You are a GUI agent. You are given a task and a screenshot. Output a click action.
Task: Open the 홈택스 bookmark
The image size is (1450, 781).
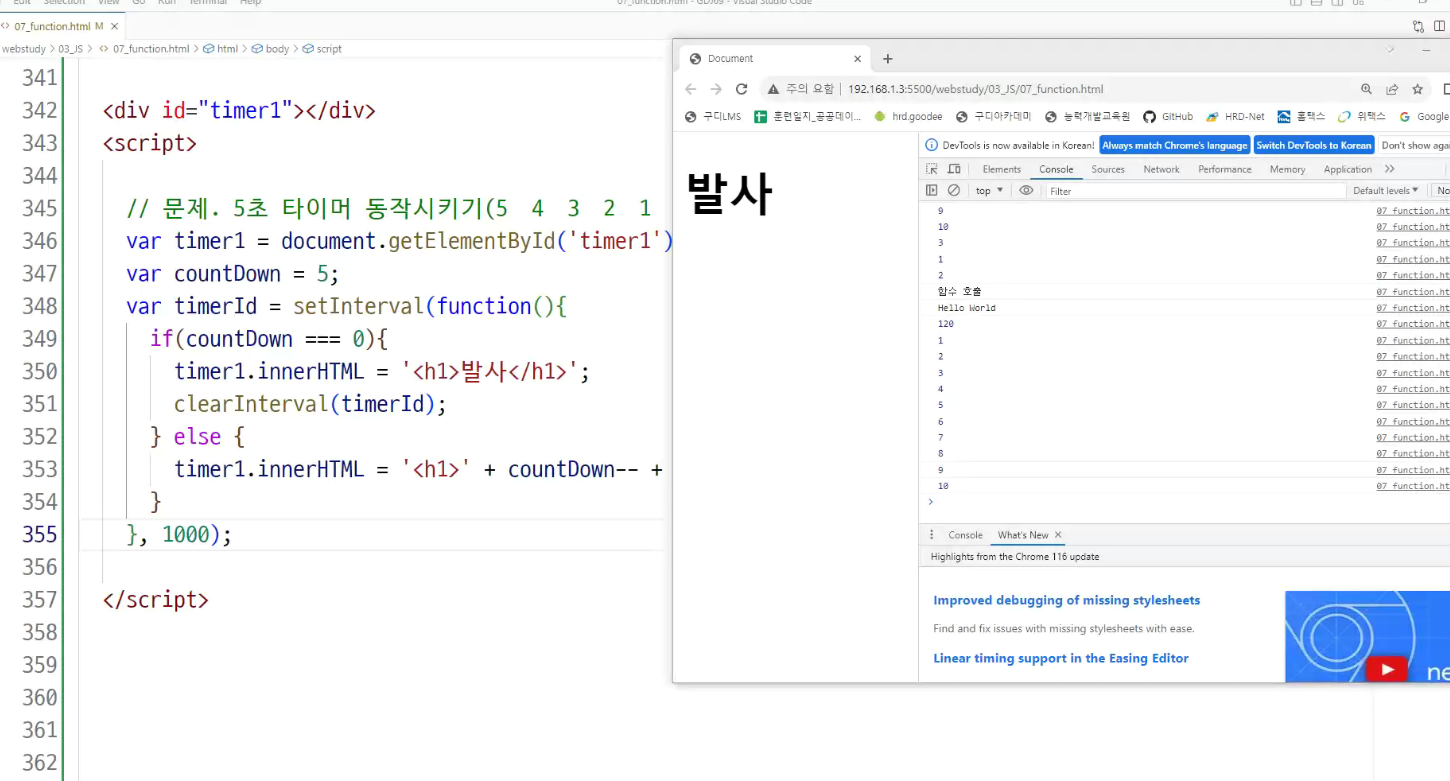pos(1301,117)
